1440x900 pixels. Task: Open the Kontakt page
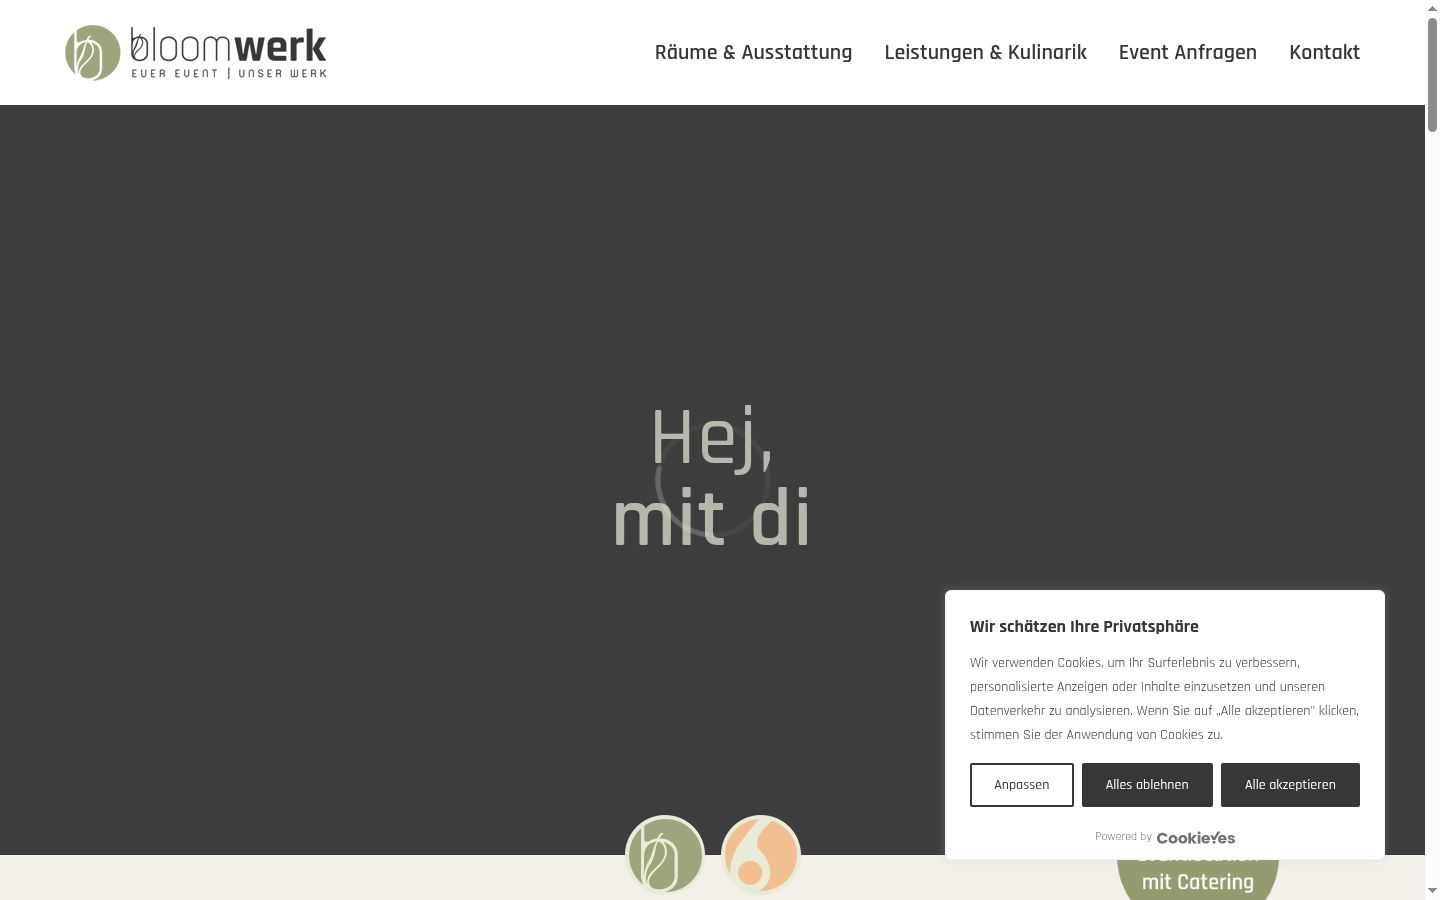tap(1324, 52)
